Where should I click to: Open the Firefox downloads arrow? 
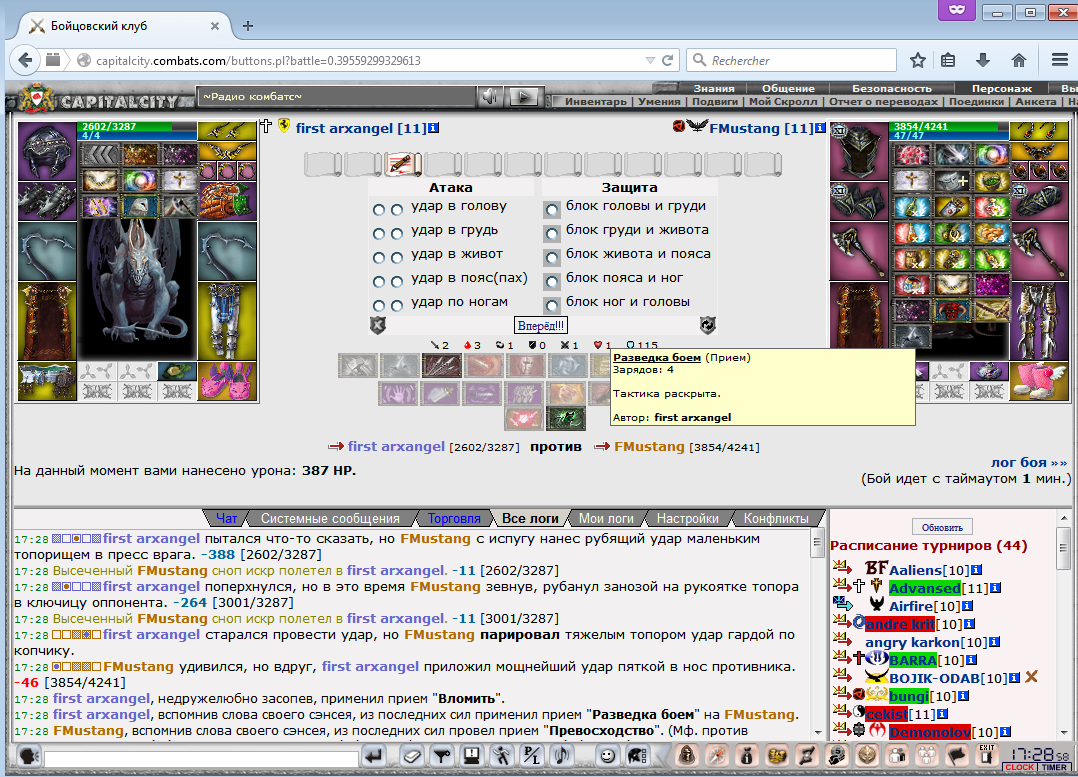tap(983, 61)
